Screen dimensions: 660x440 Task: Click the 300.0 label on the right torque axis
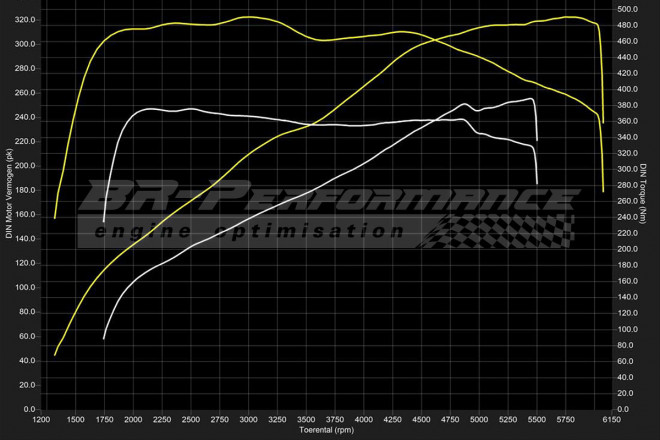[x=627, y=169]
